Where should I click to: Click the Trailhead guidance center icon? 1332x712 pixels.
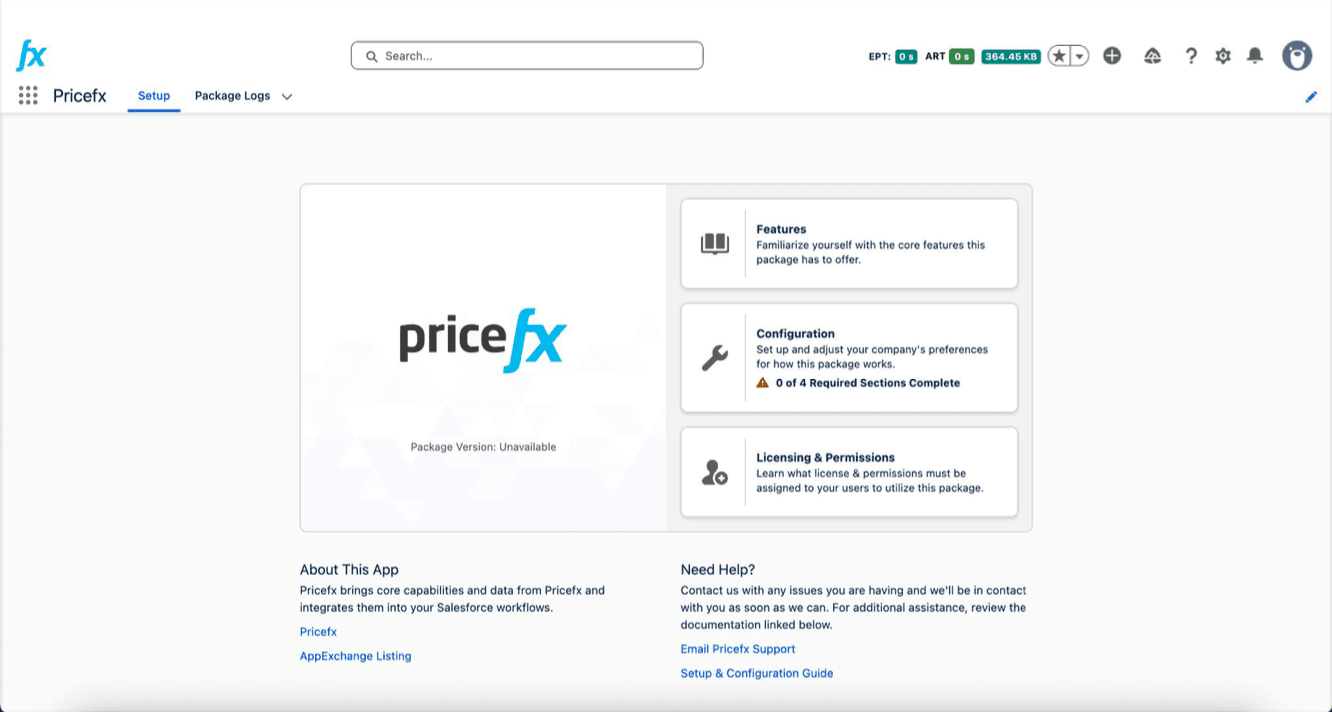pyautogui.click(x=1152, y=56)
